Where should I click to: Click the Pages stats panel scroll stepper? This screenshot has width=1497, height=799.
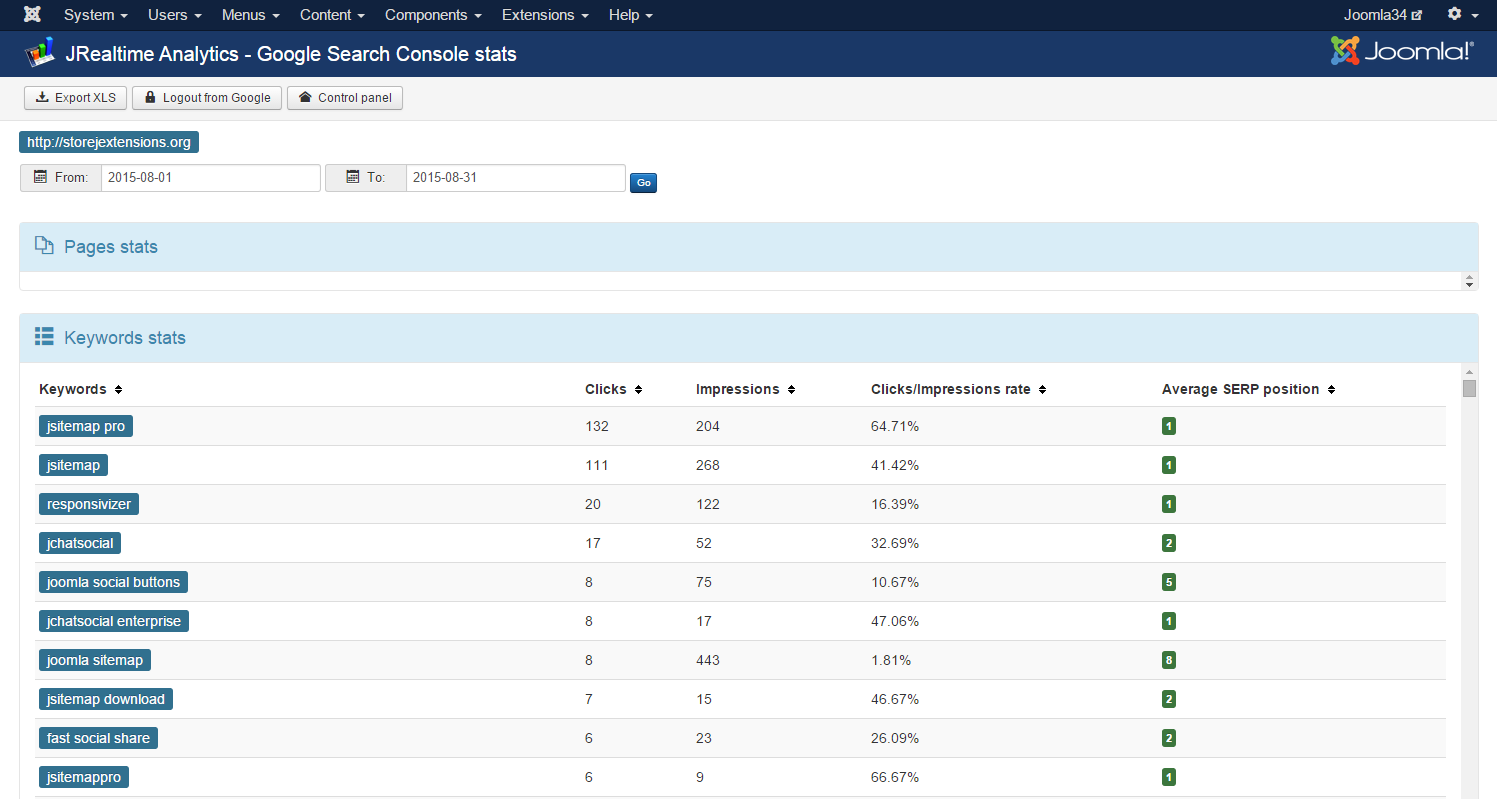point(1469,281)
